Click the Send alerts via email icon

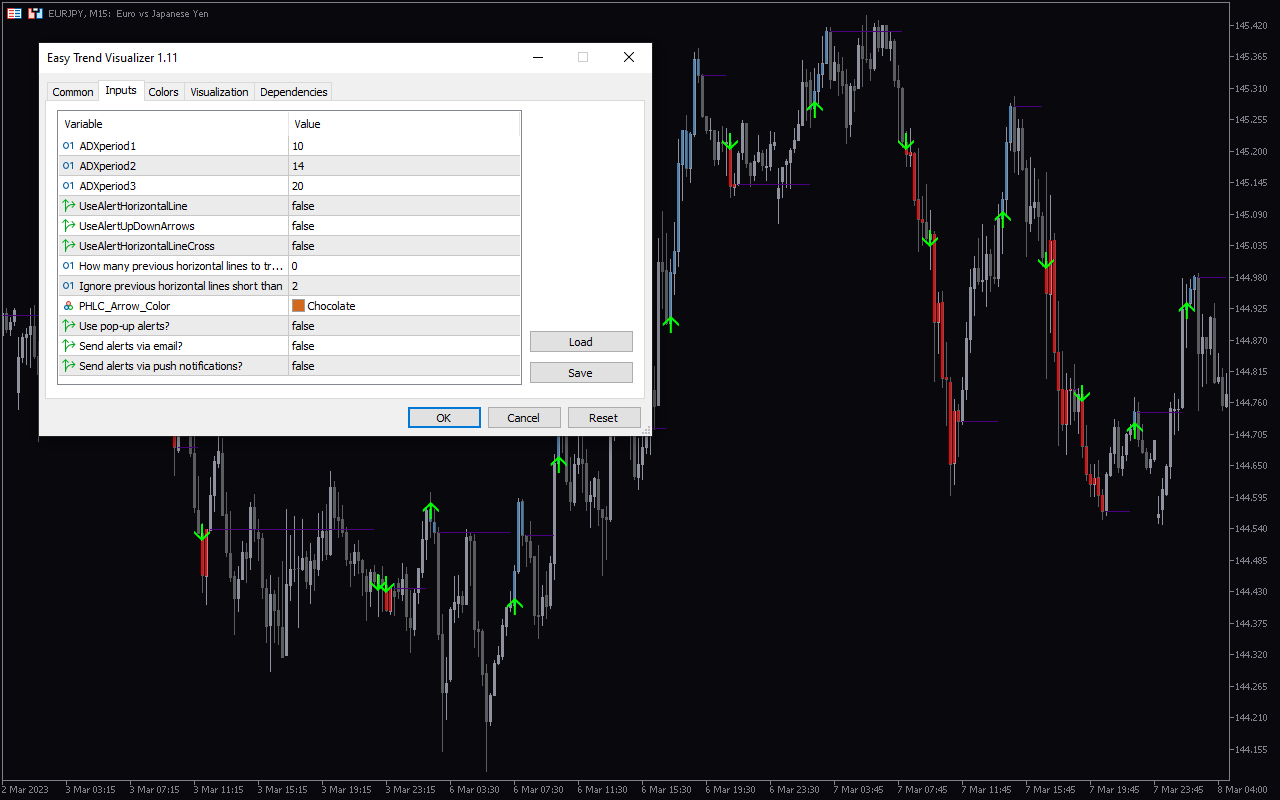click(69, 346)
